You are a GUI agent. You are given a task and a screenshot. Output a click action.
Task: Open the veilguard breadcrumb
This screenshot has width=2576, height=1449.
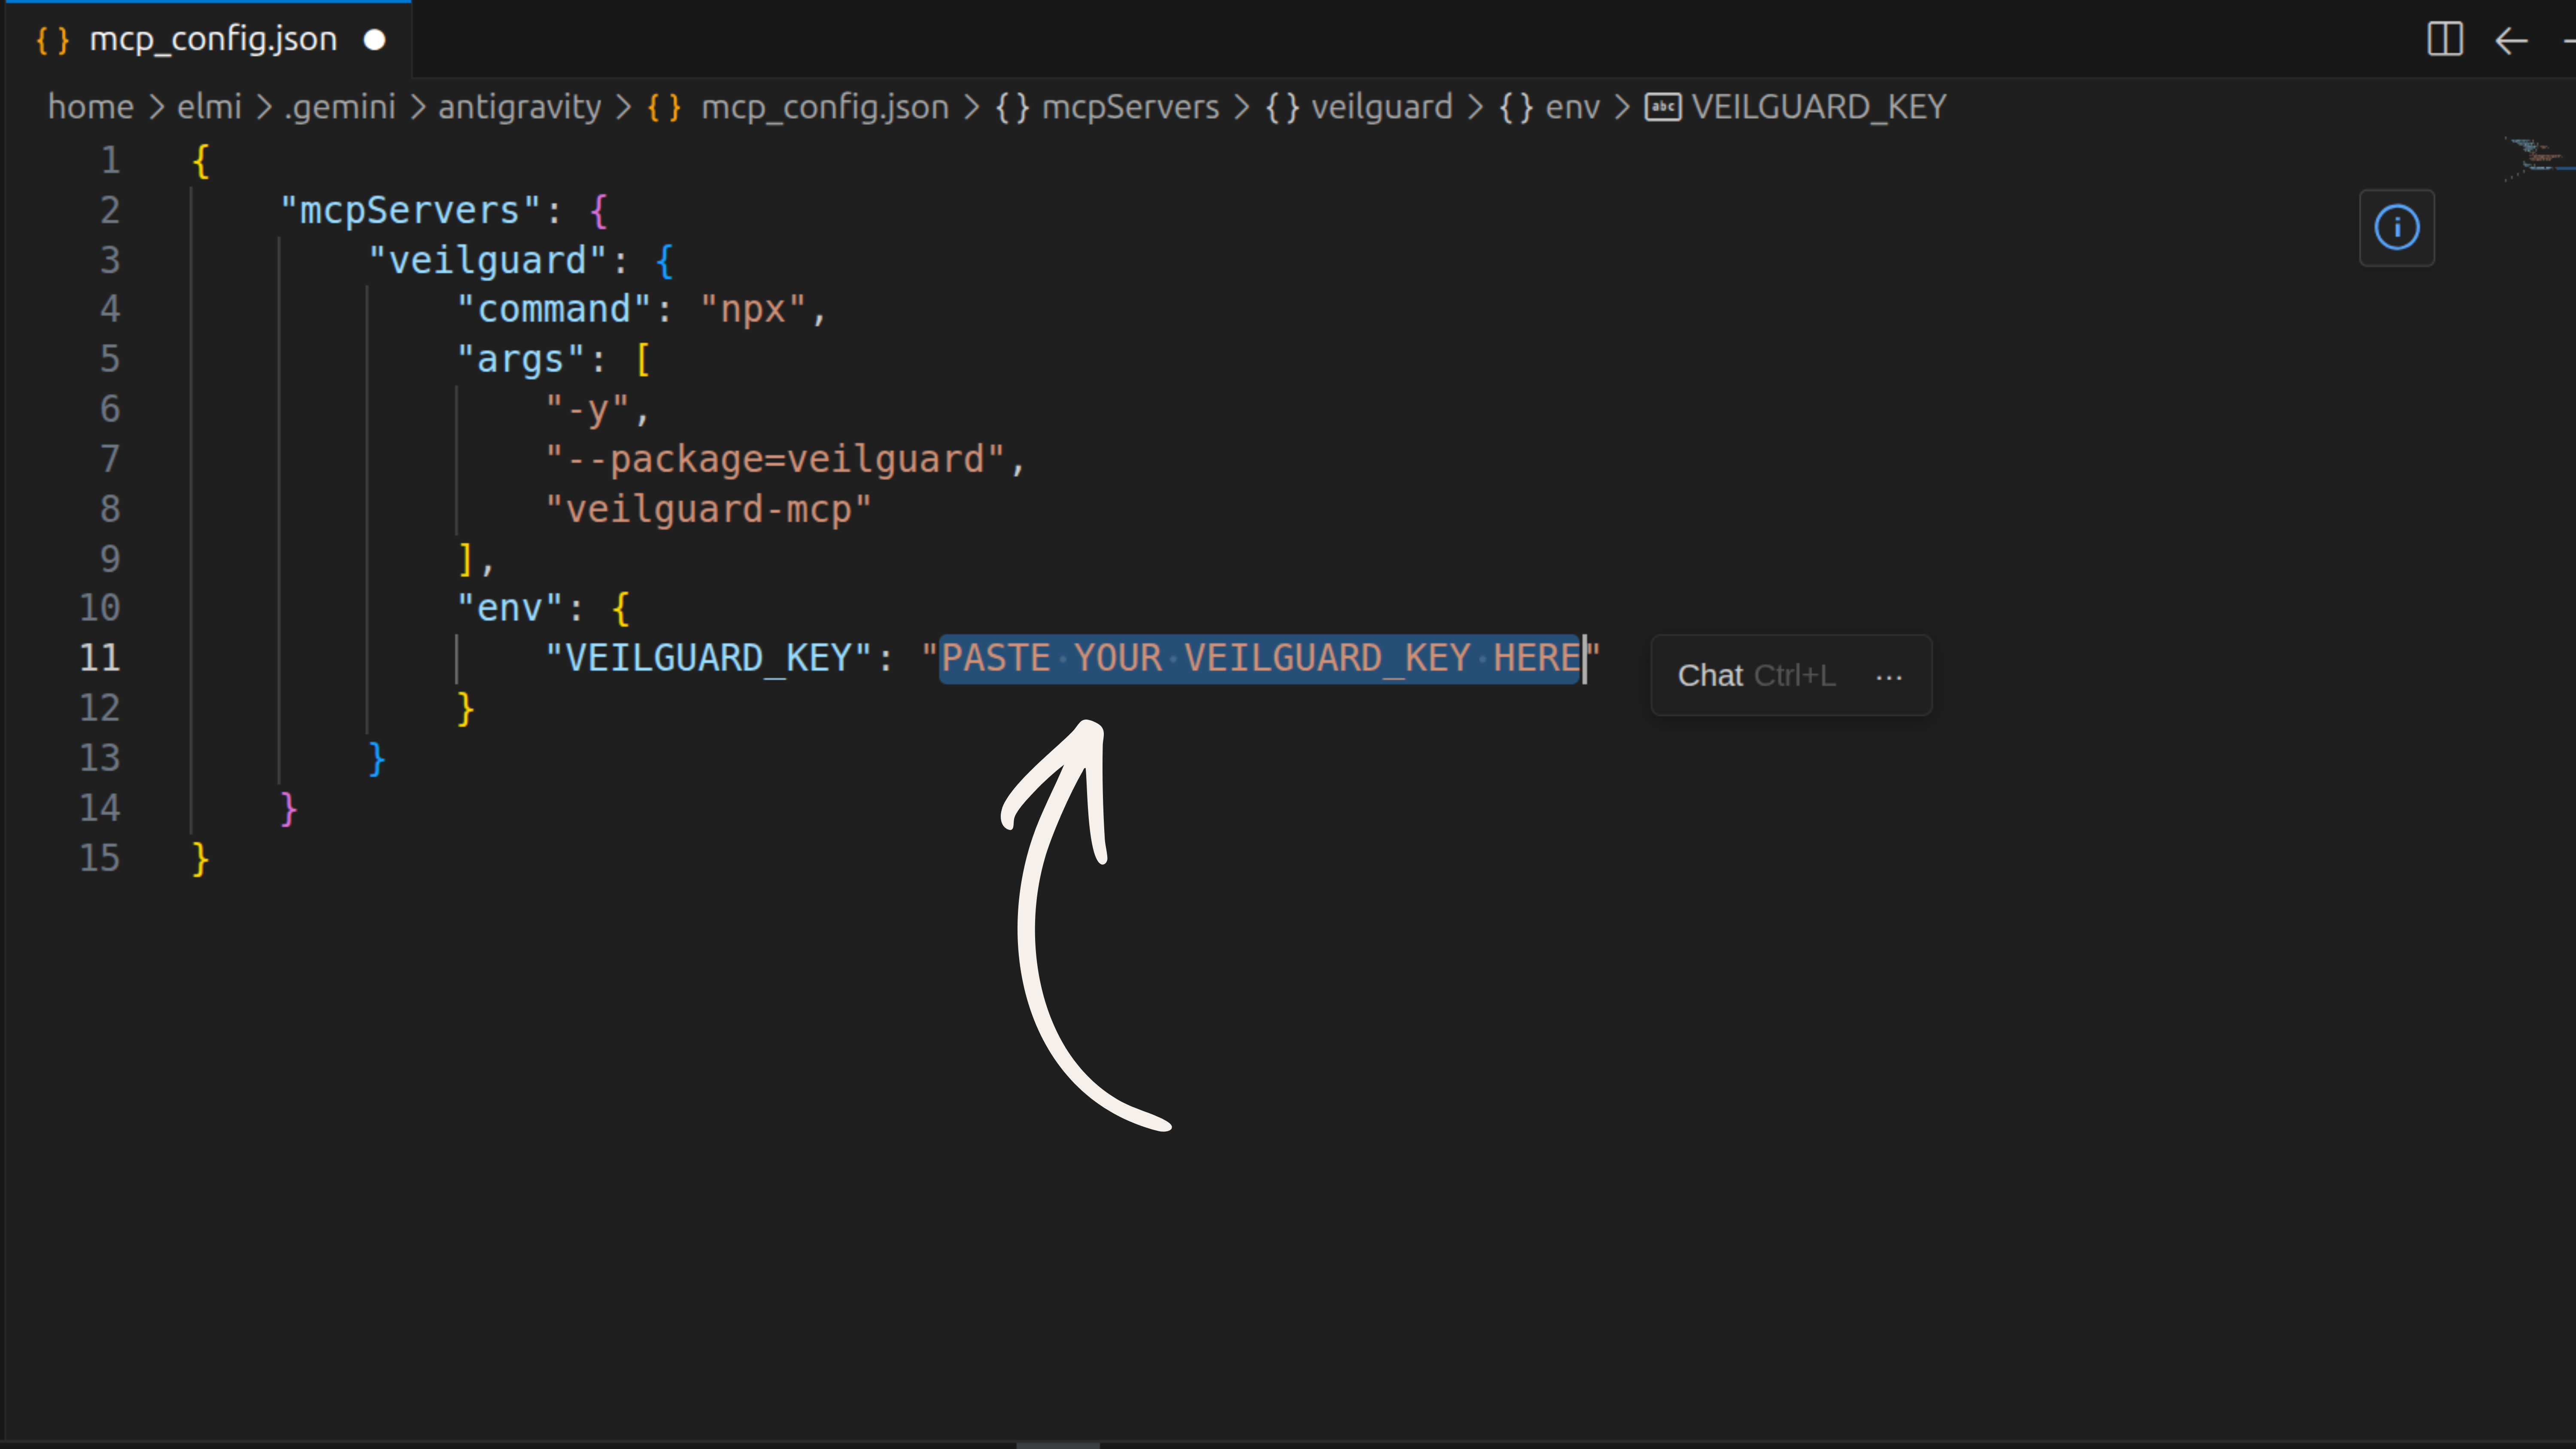pos(1381,107)
